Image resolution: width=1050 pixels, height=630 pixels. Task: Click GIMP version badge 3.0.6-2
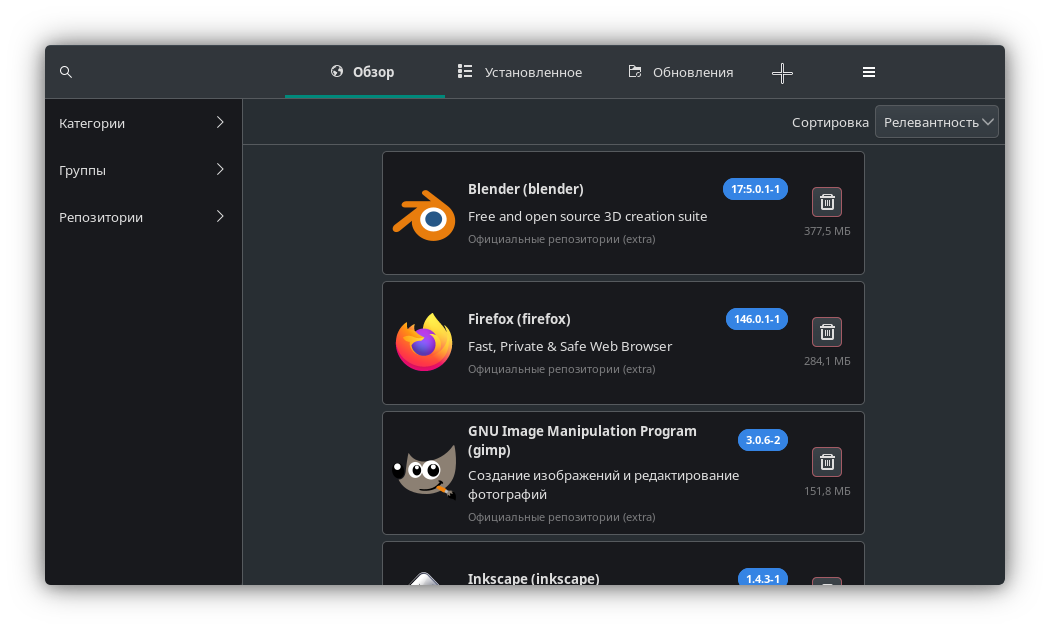763,440
